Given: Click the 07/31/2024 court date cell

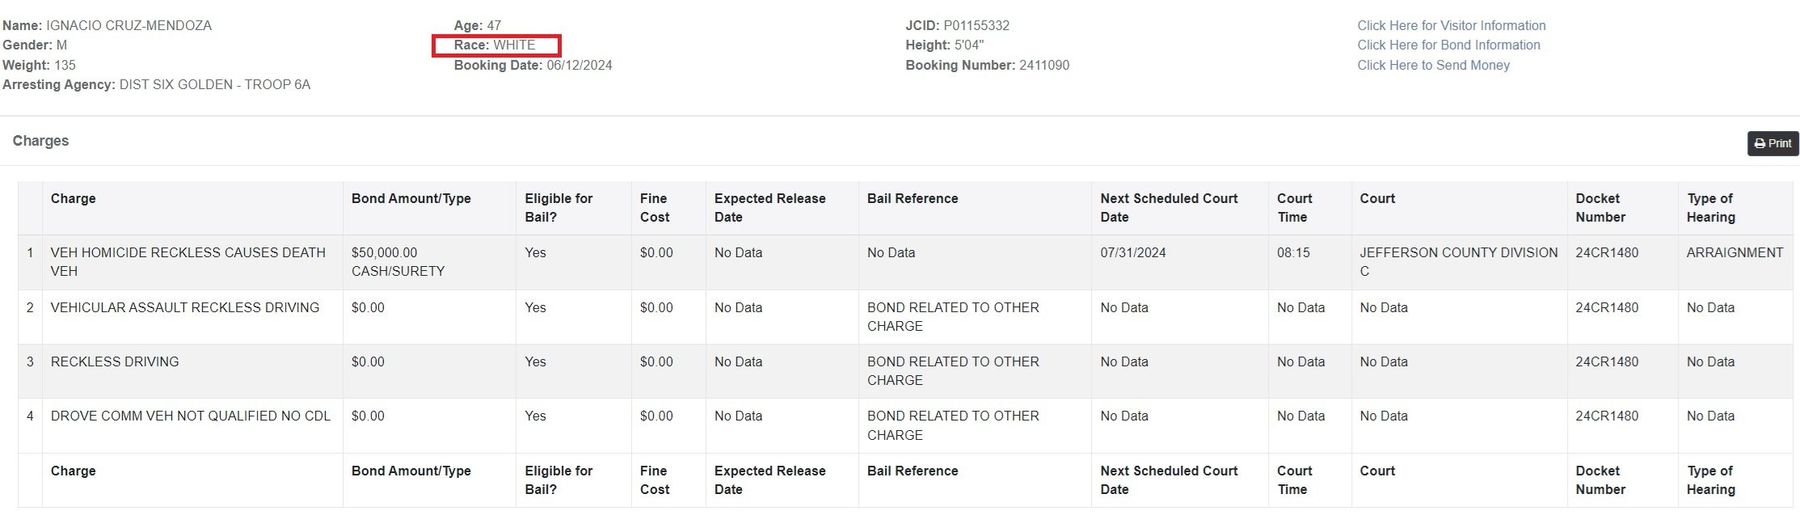Looking at the screenshot, I should click(x=1133, y=253).
